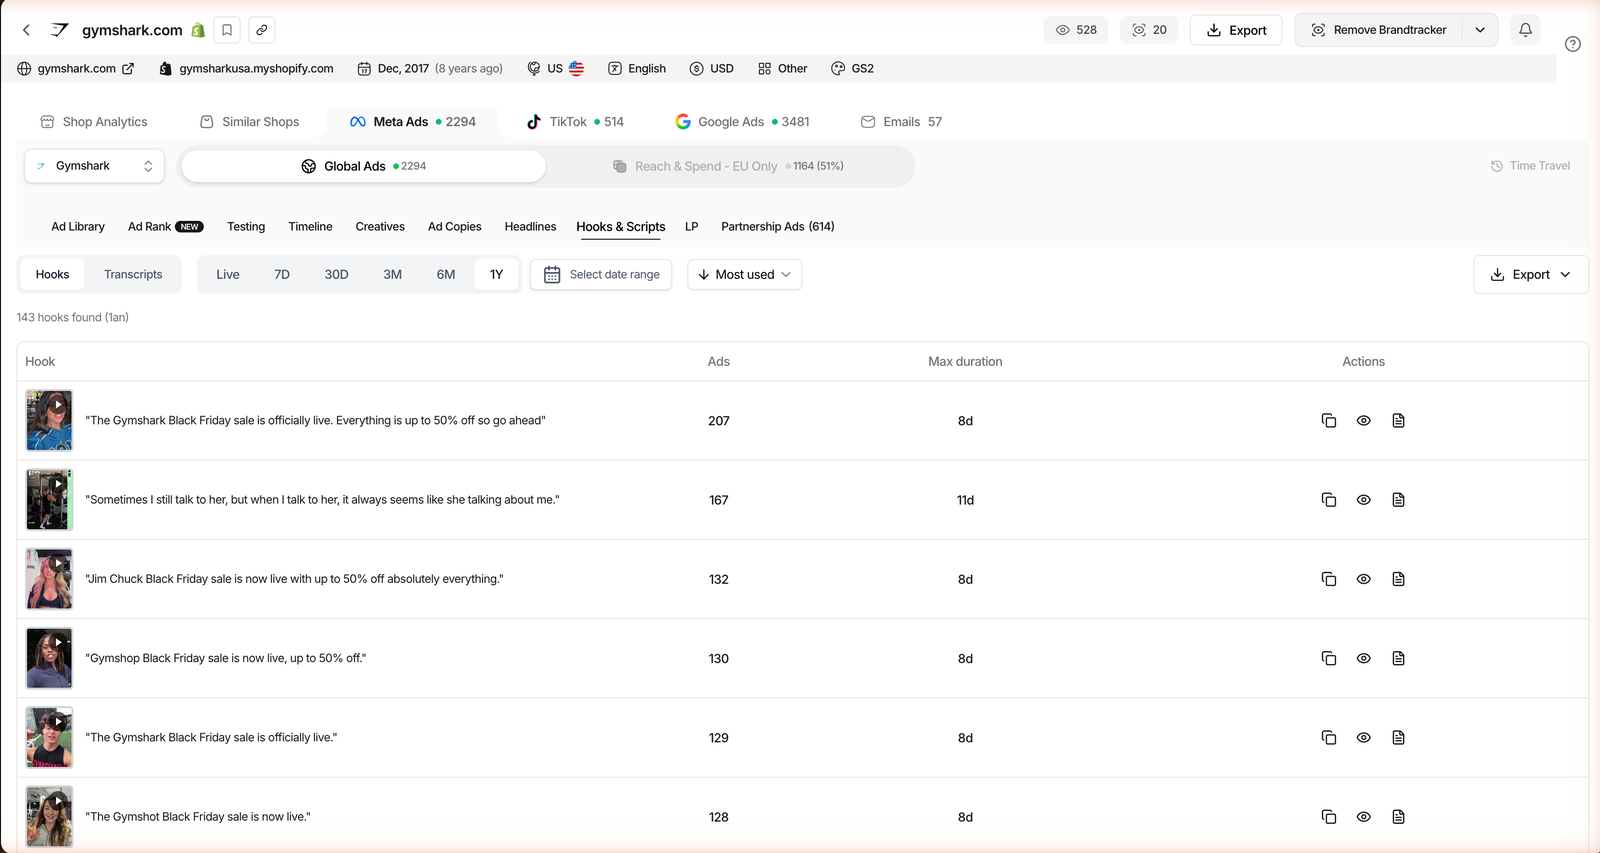Open the TikTok tab
This screenshot has height=853, width=1600.
pyautogui.click(x=575, y=122)
